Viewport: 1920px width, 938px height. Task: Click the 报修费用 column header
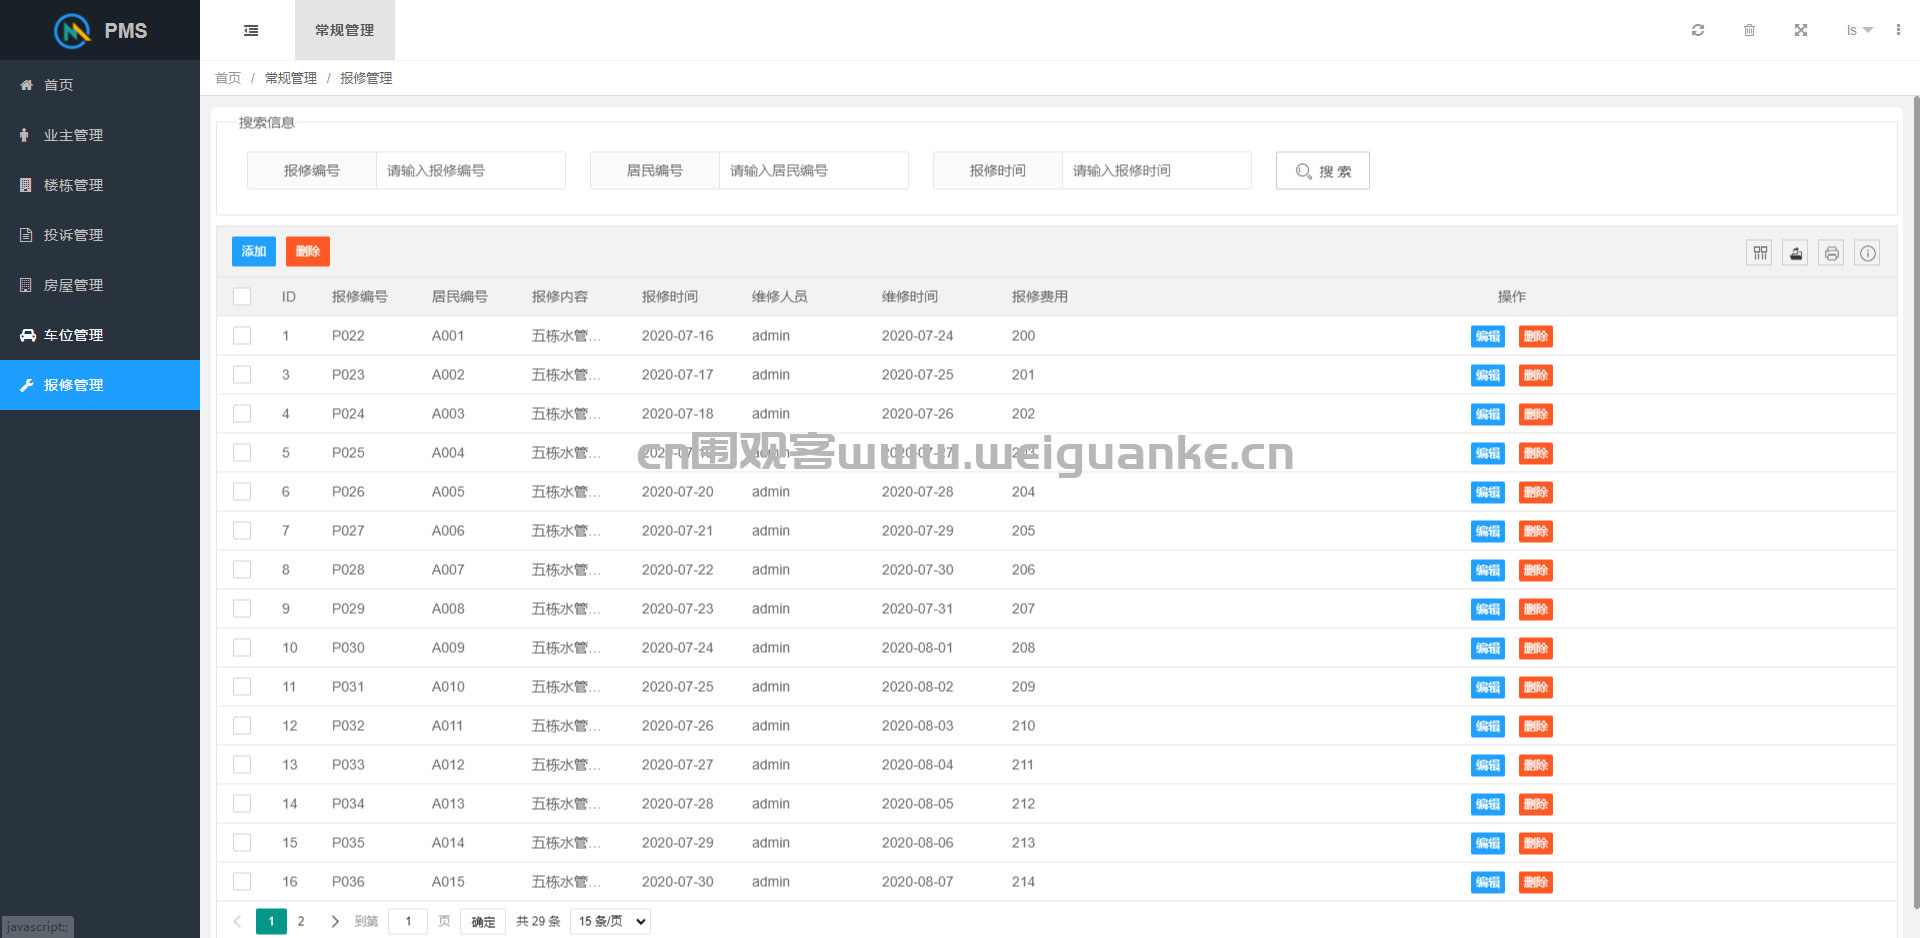(x=1040, y=297)
